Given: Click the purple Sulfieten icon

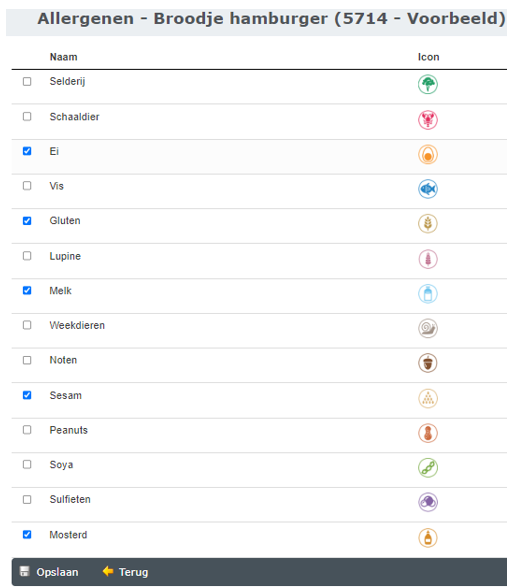Looking at the screenshot, I should click(x=428, y=502).
